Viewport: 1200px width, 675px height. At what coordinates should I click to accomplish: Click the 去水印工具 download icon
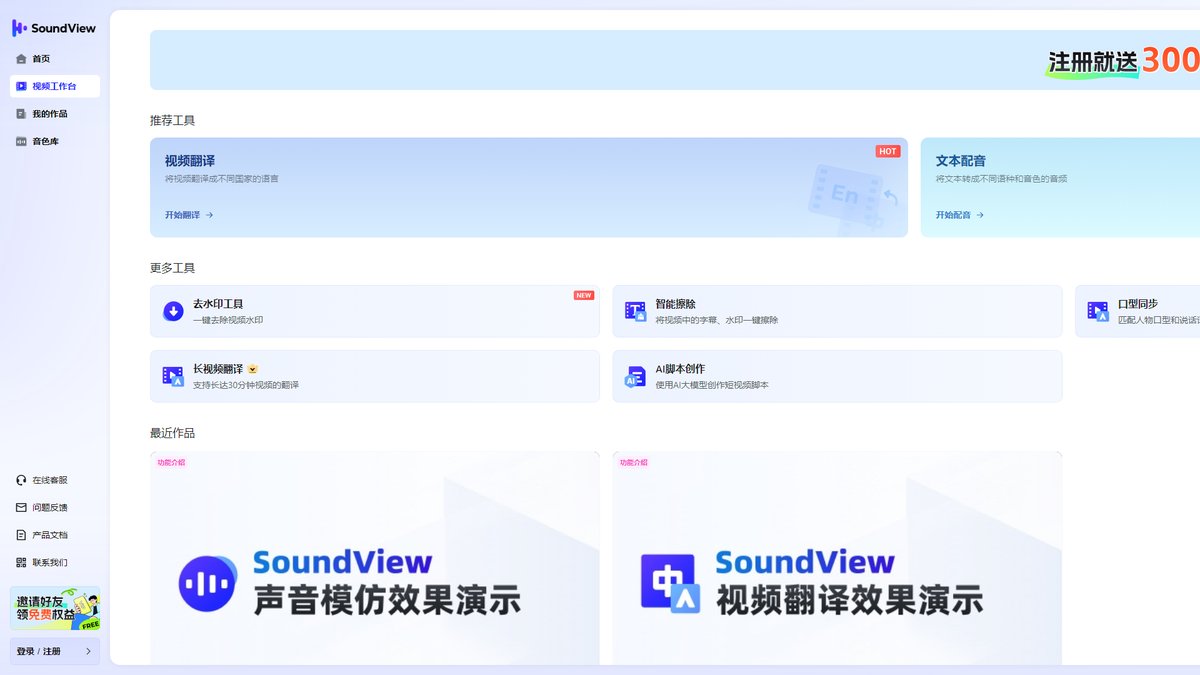pyautogui.click(x=173, y=311)
